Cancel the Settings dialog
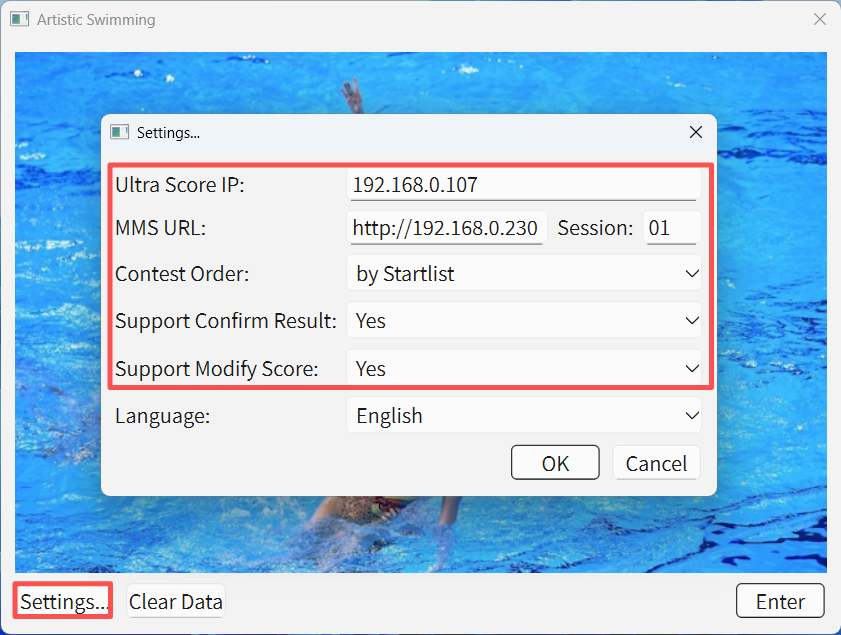The width and height of the screenshot is (841, 635). pyautogui.click(x=656, y=463)
